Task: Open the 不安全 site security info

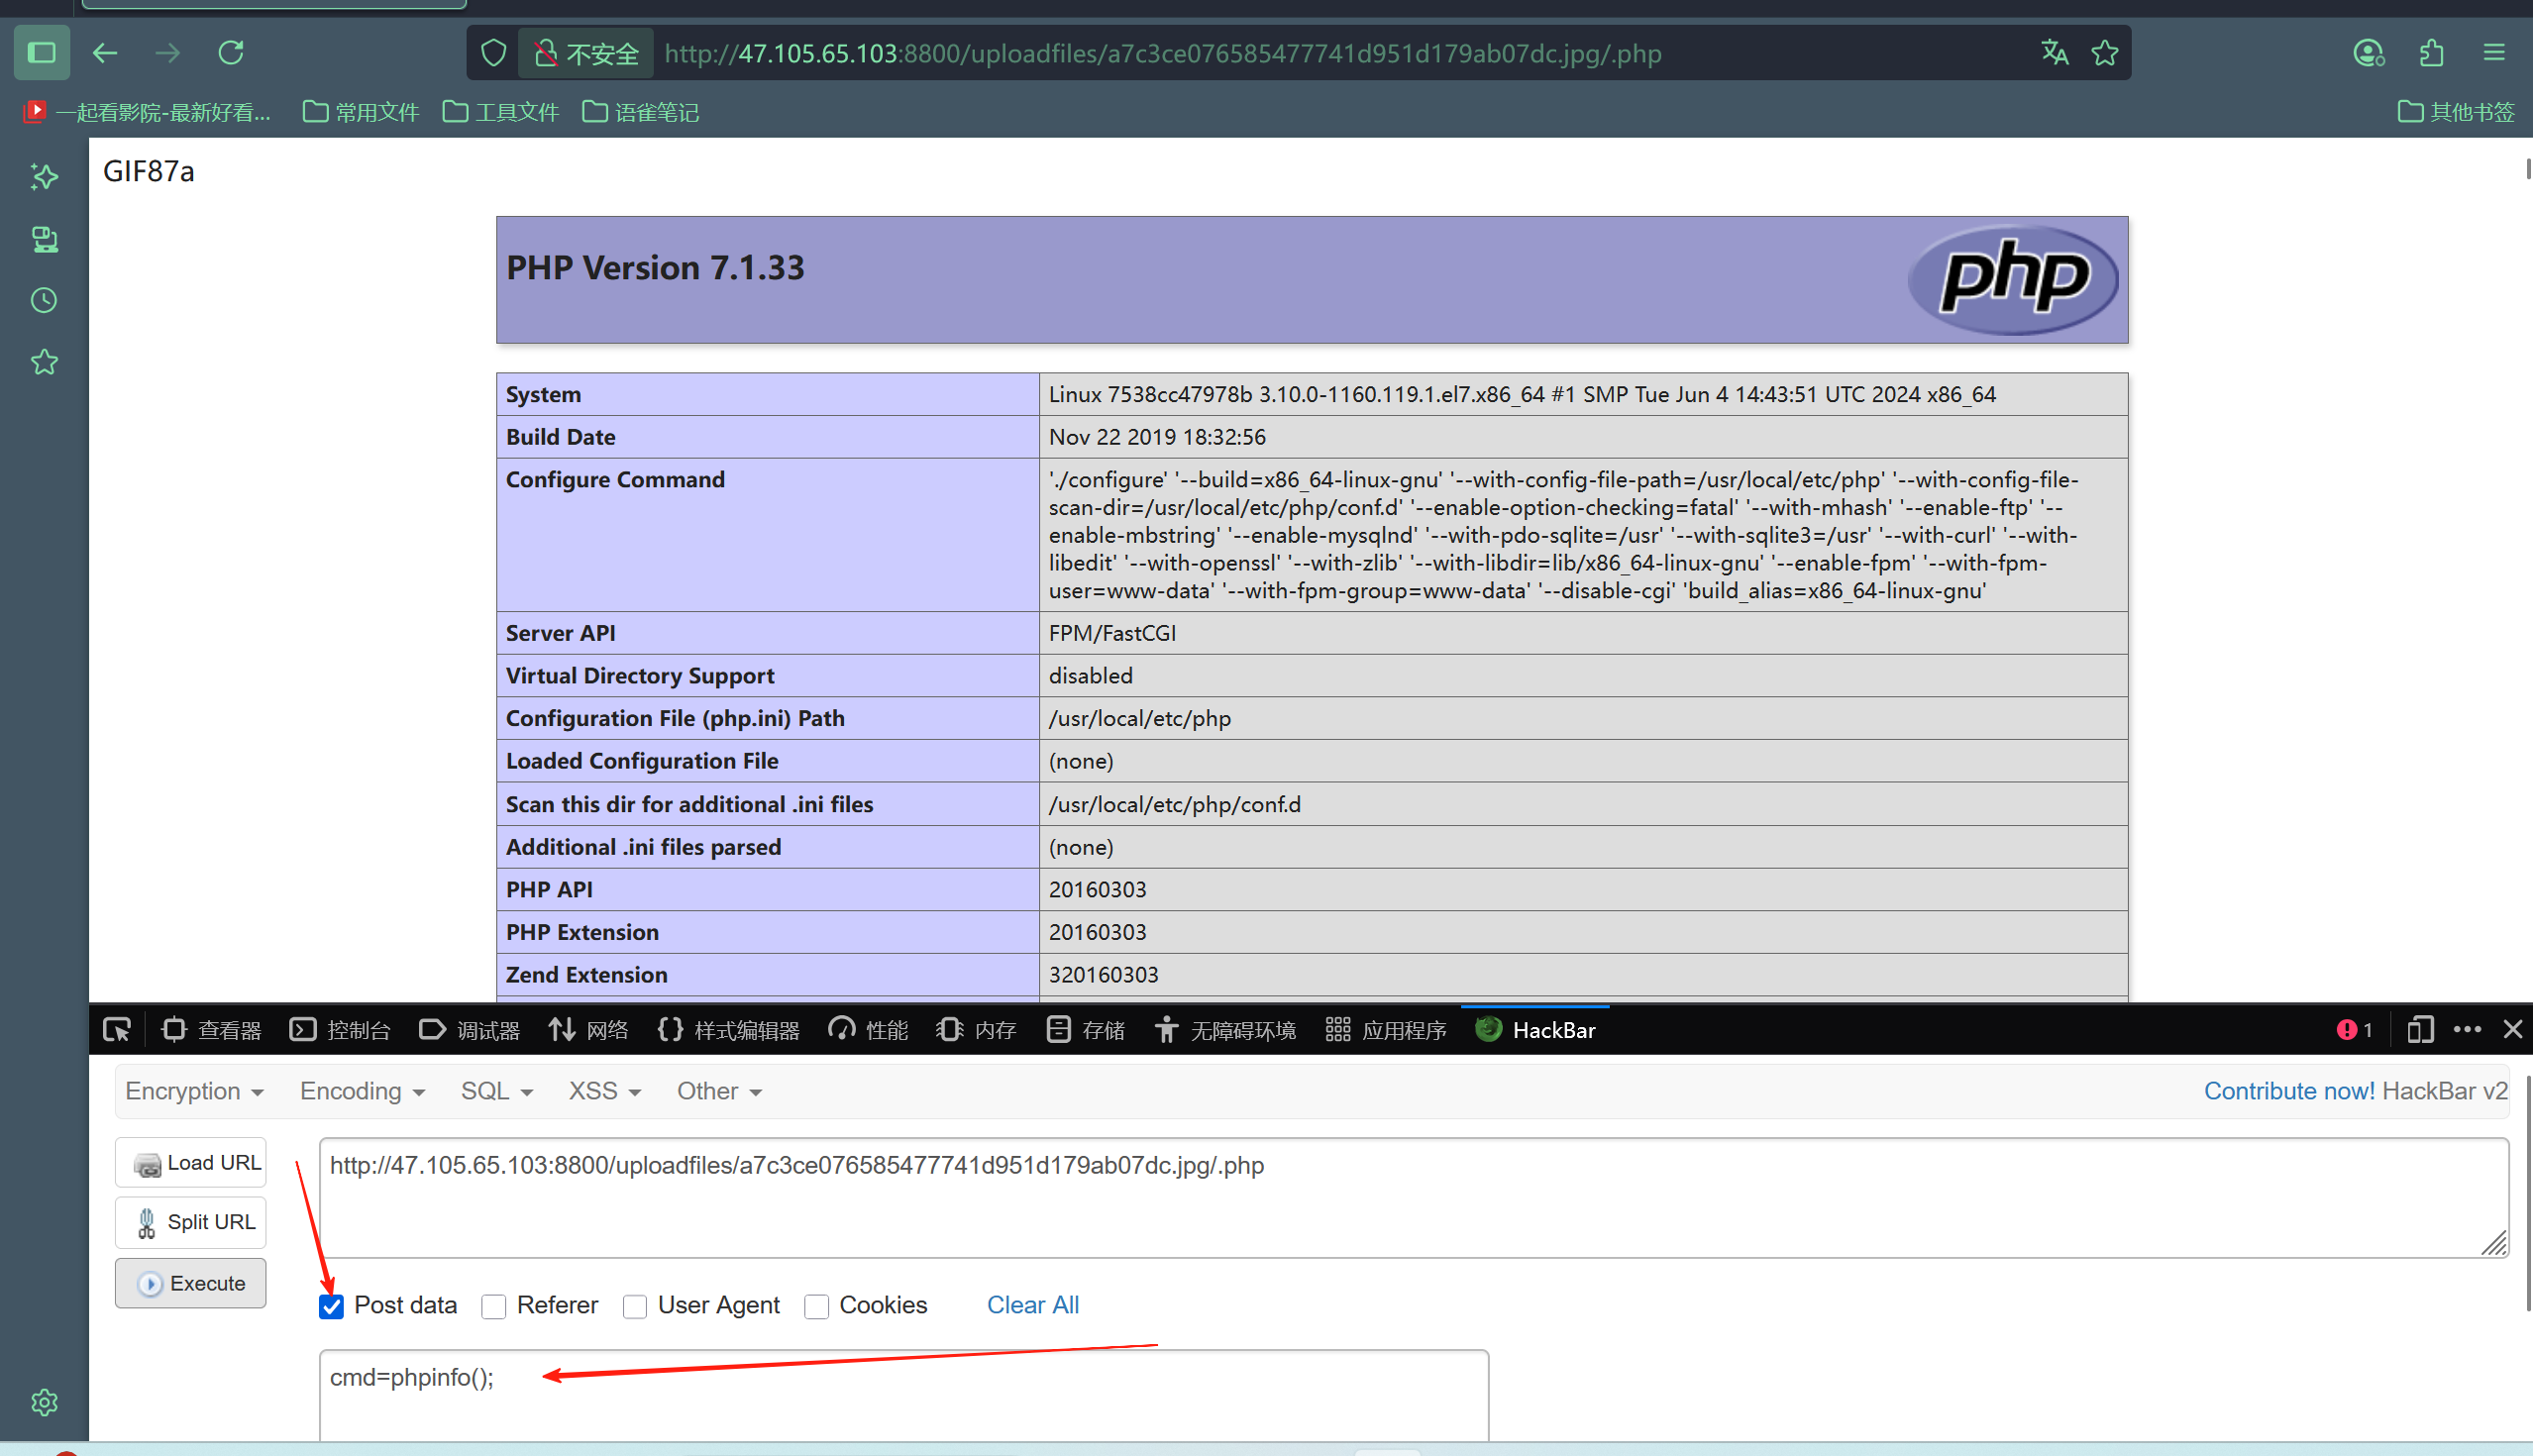Action: tap(586, 53)
